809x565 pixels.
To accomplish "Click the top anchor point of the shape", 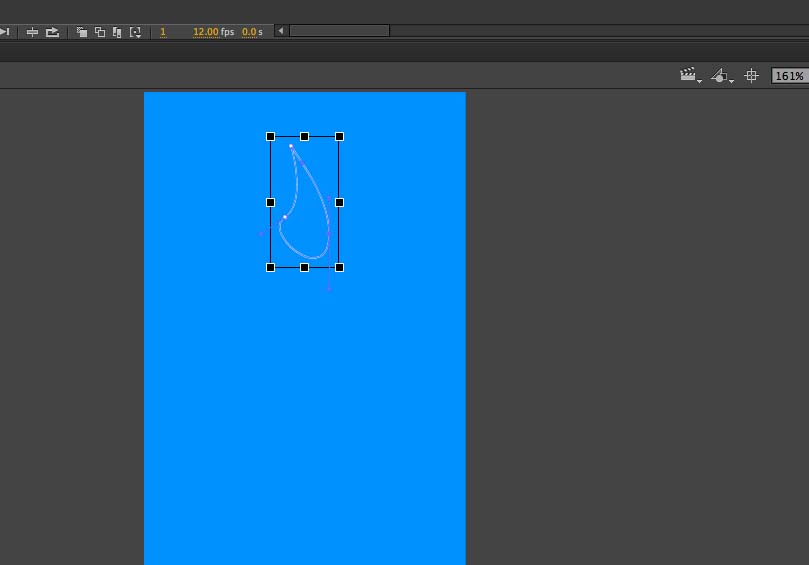I will pos(291,147).
